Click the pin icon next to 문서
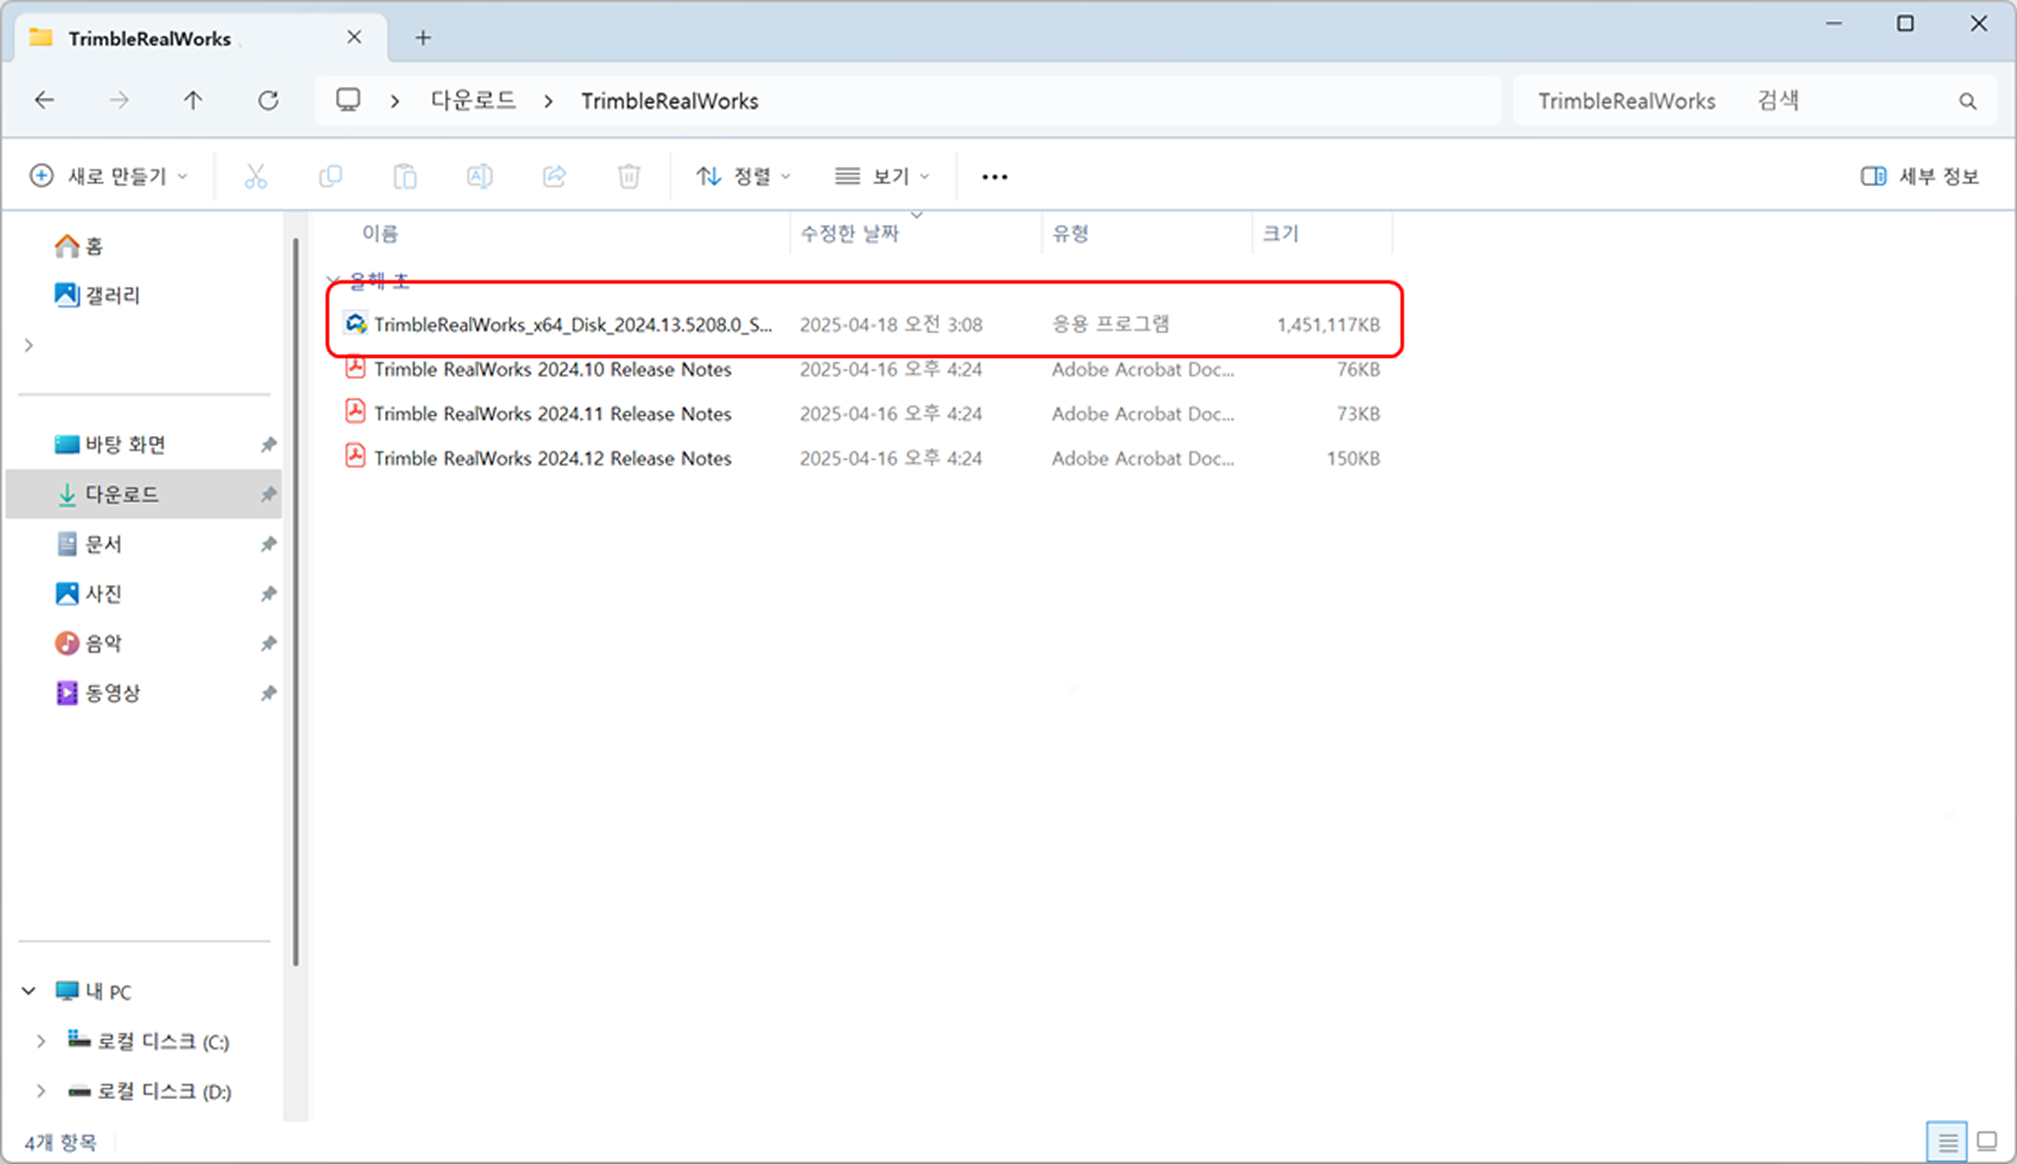2017x1164 pixels. 268,544
